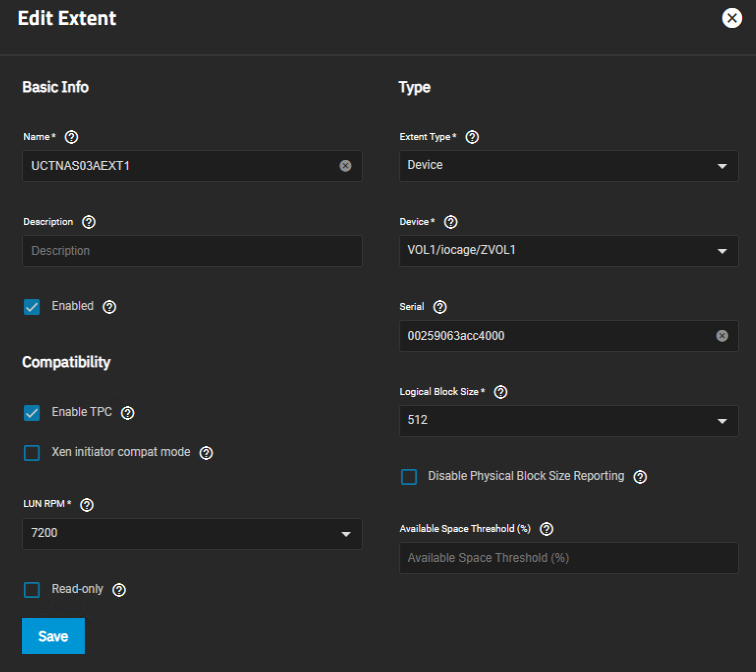Viewport: 756px width, 672px height.
Task: Check Xen initiator compat mode
Action: [x=32, y=453]
